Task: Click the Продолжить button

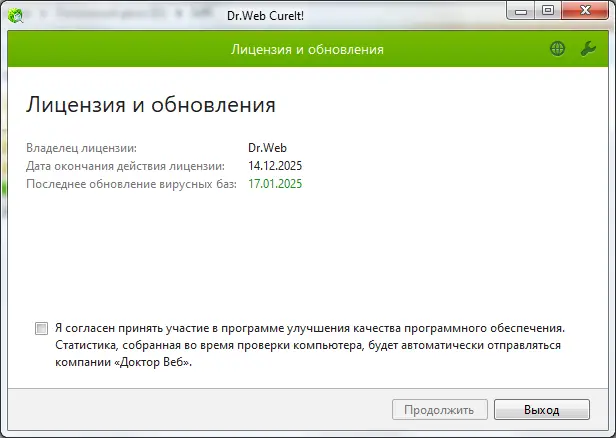Action: tap(440, 410)
